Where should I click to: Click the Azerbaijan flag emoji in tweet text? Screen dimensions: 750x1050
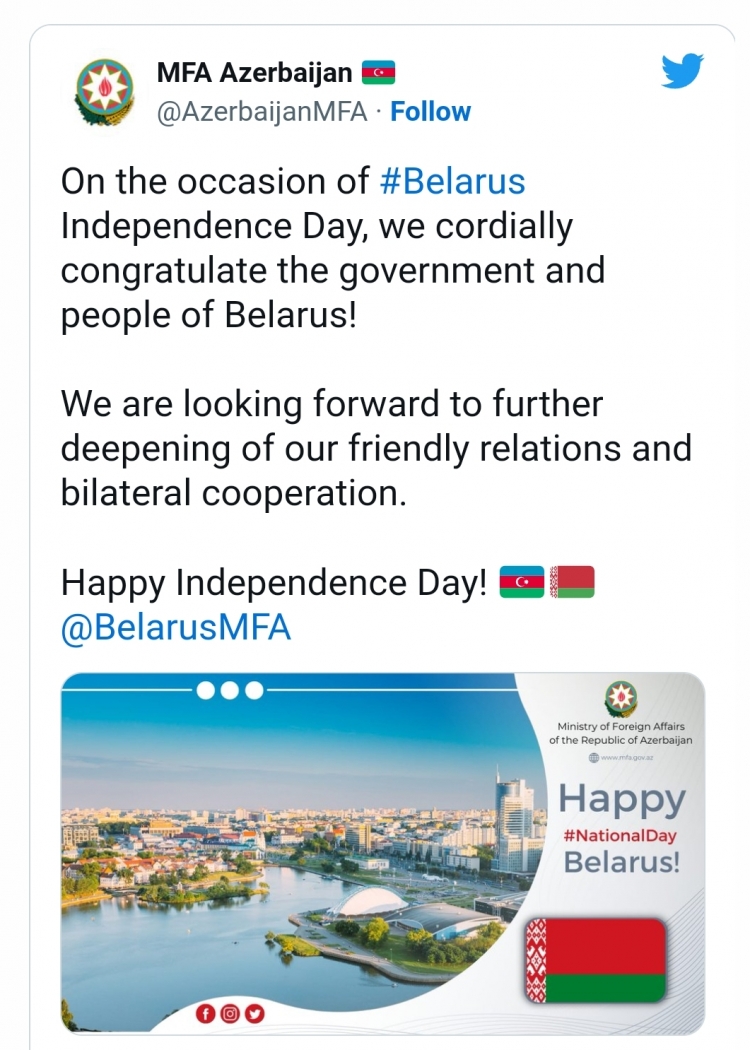(522, 582)
